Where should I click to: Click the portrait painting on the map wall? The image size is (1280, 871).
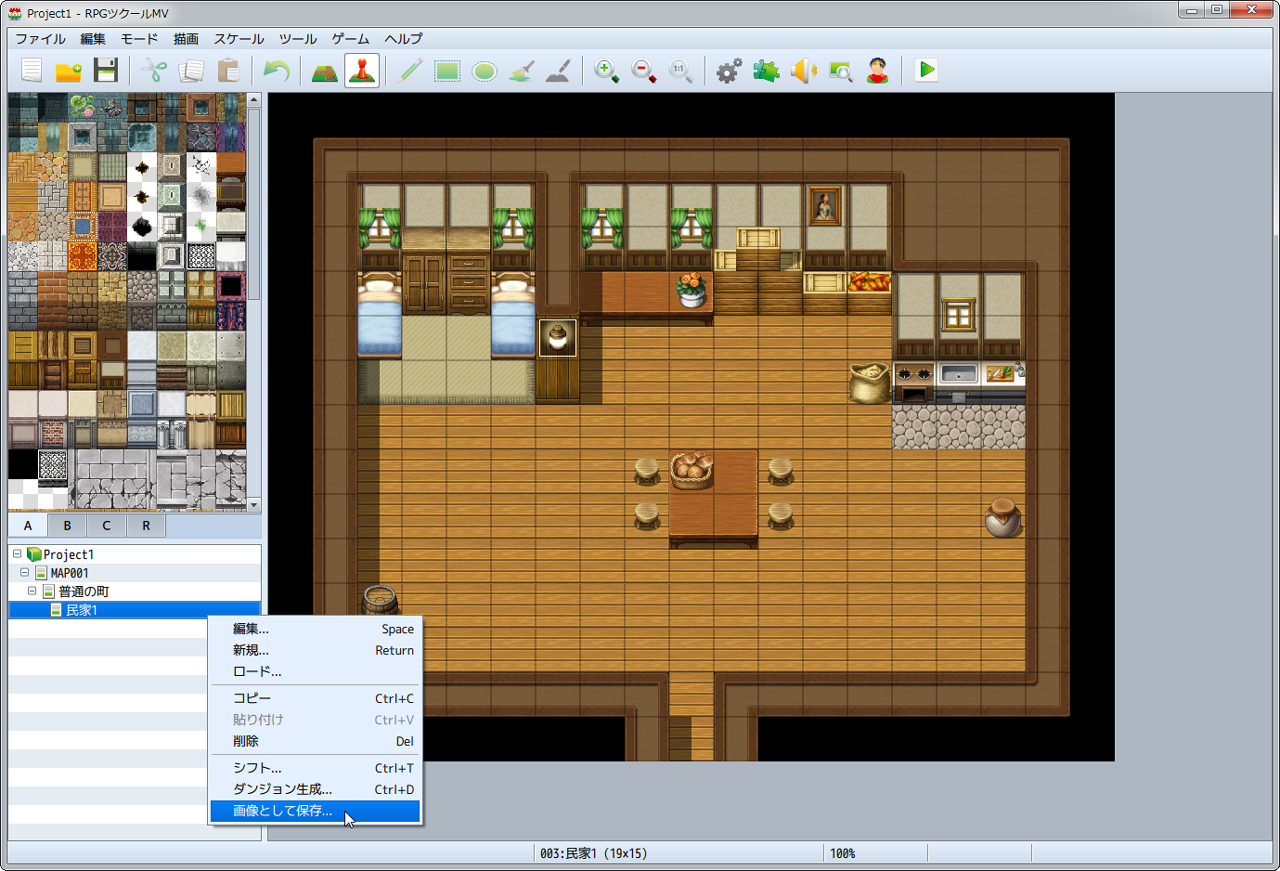[x=825, y=206]
